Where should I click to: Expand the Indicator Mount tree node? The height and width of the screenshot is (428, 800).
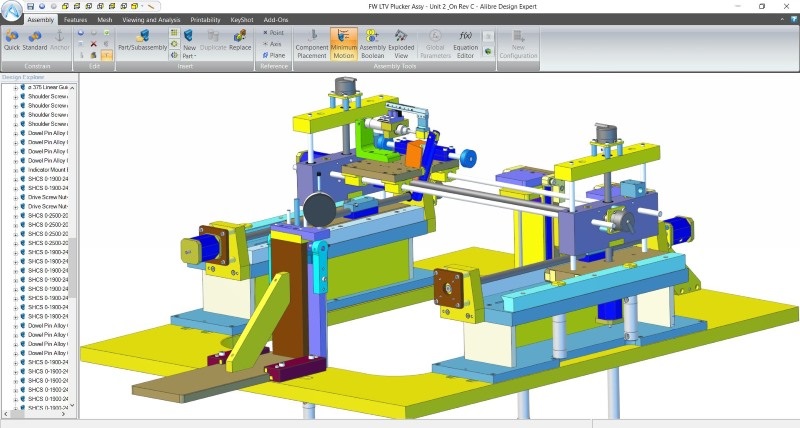(x=15, y=170)
